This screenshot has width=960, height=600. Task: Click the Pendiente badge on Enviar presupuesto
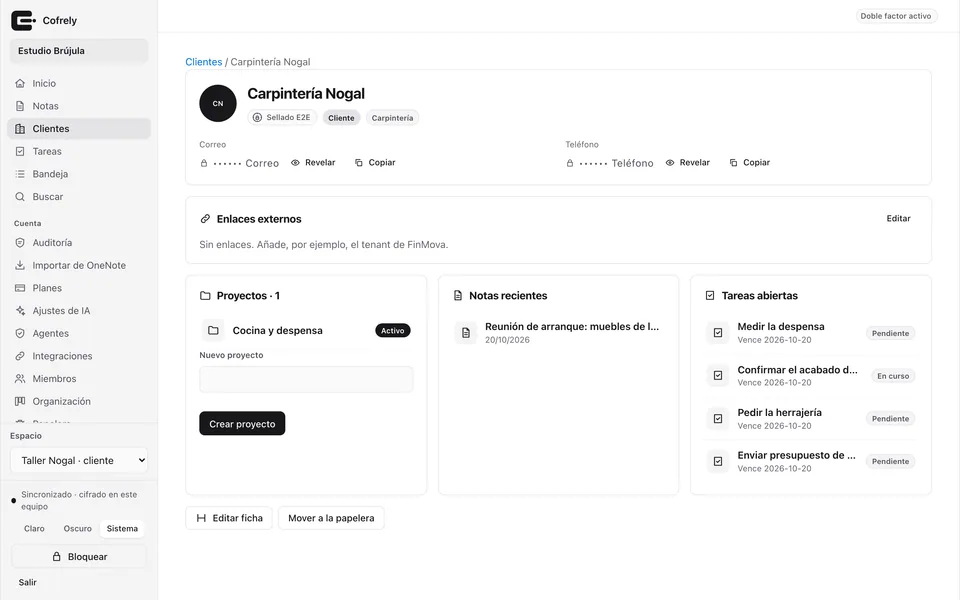click(890, 462)
